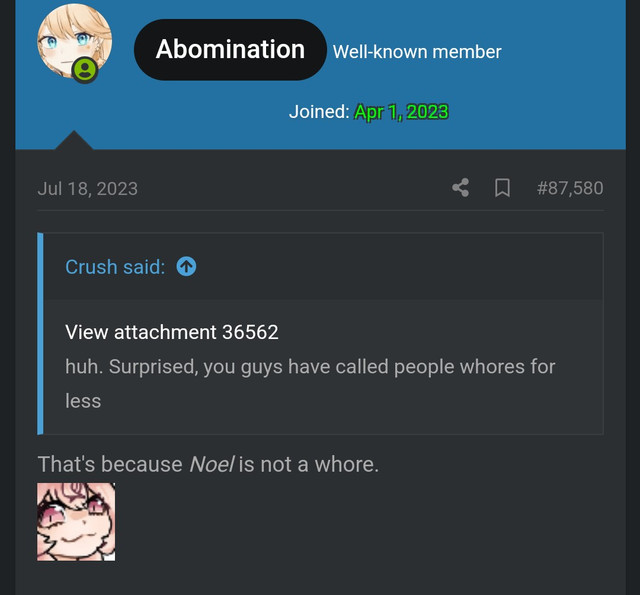Open View attachment 36562
The height and width of the screenshot is (595, 640).
pyautogui.click(x=172, y=332)
